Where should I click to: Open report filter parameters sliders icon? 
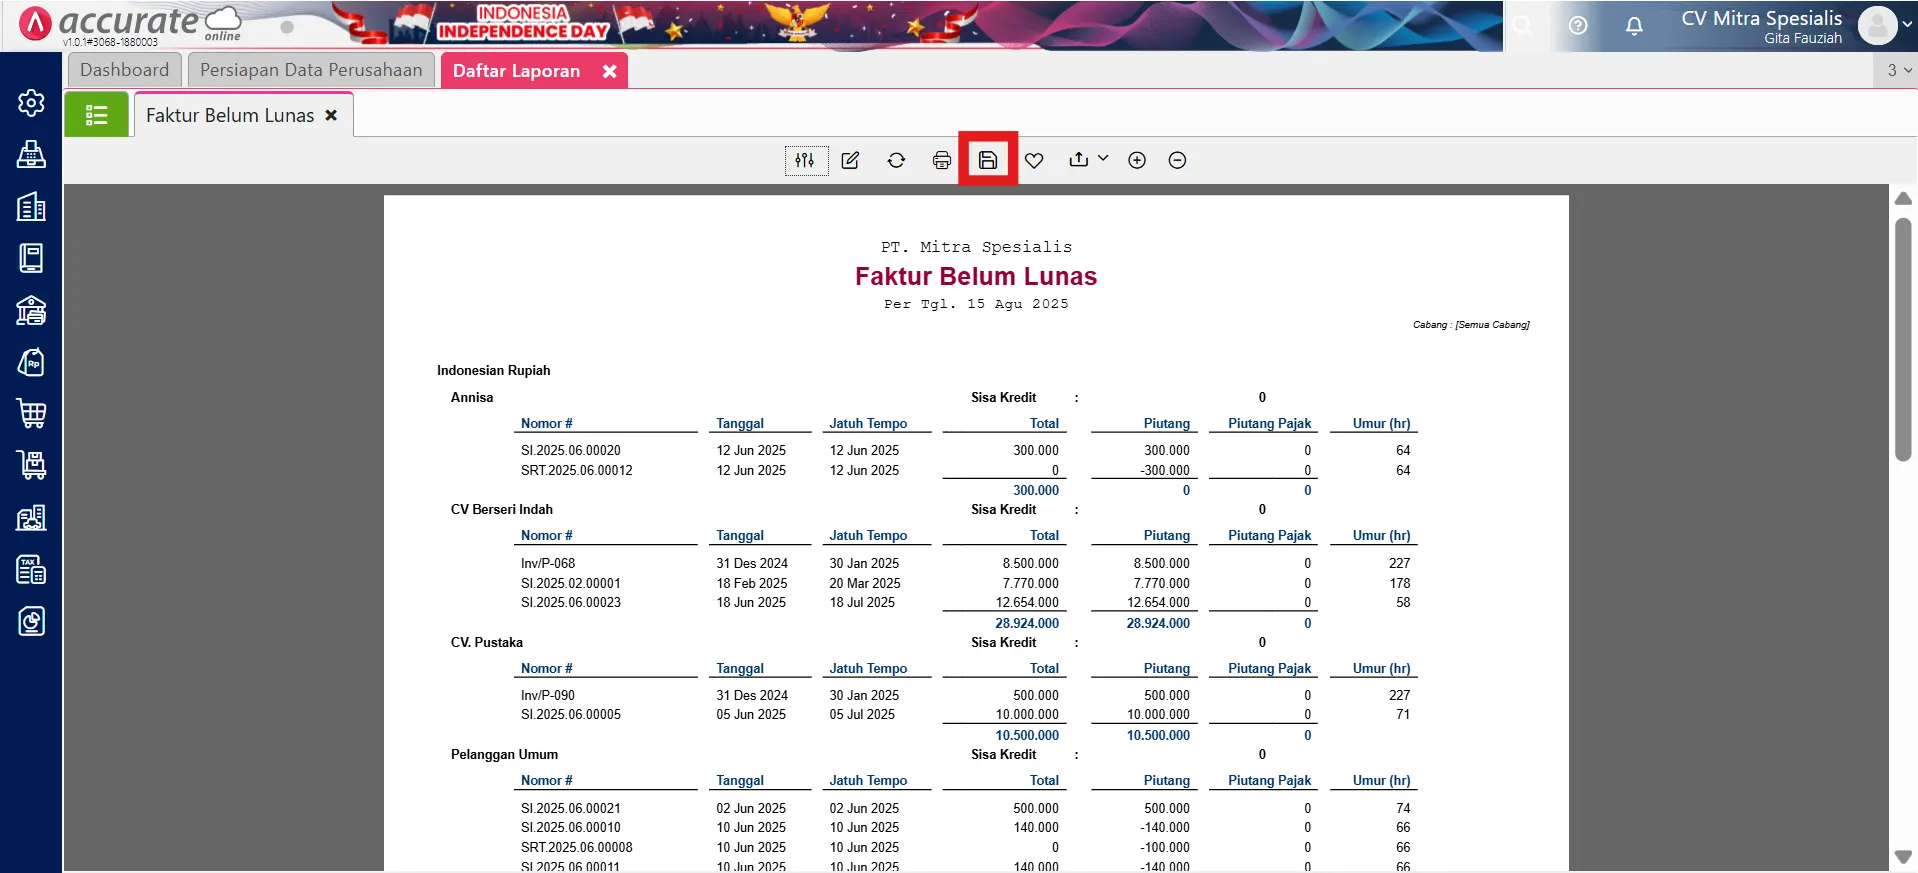(x=805, y=160)
